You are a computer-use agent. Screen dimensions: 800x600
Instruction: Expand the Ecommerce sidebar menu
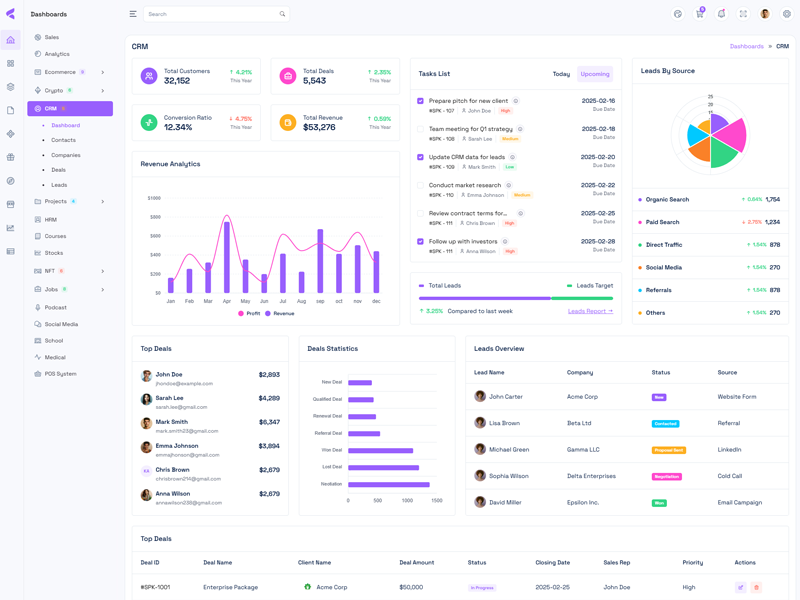coord(102,72)
